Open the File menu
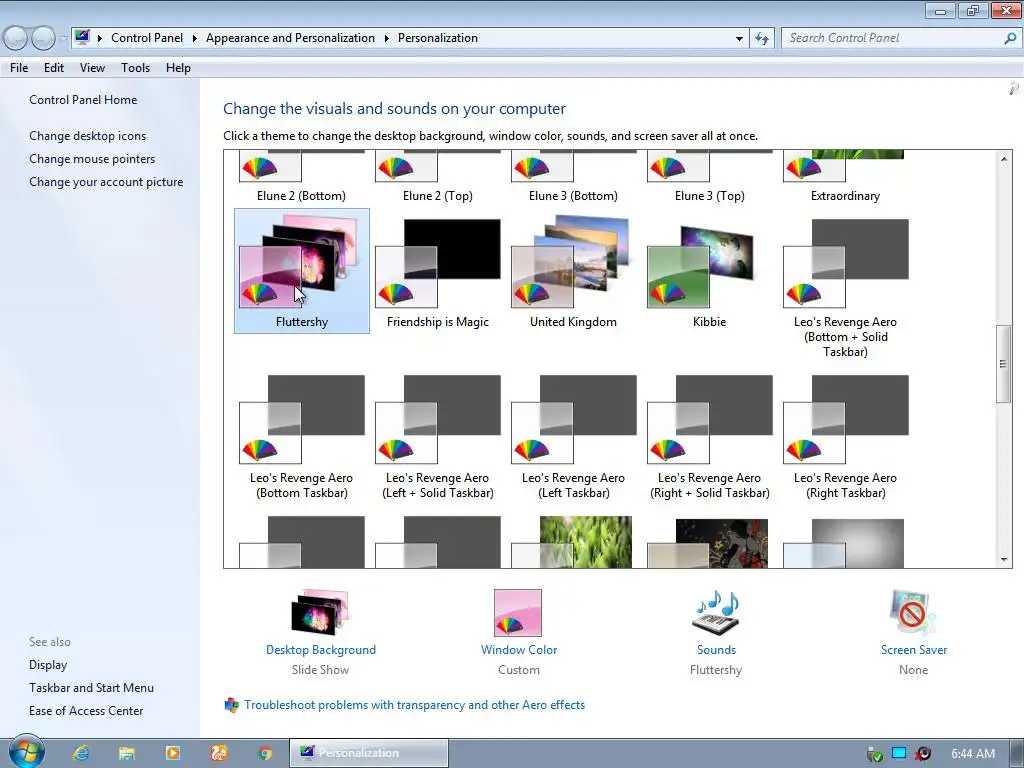Viewport: 1024px width, 768px height. pos(19,68)
